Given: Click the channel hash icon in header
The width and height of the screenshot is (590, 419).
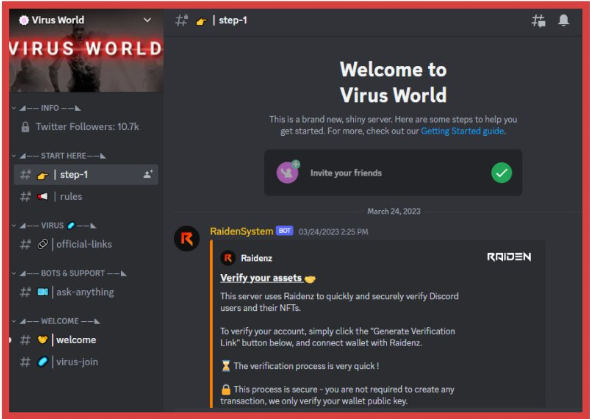Looking at the screenshot, I should [182, 20].
